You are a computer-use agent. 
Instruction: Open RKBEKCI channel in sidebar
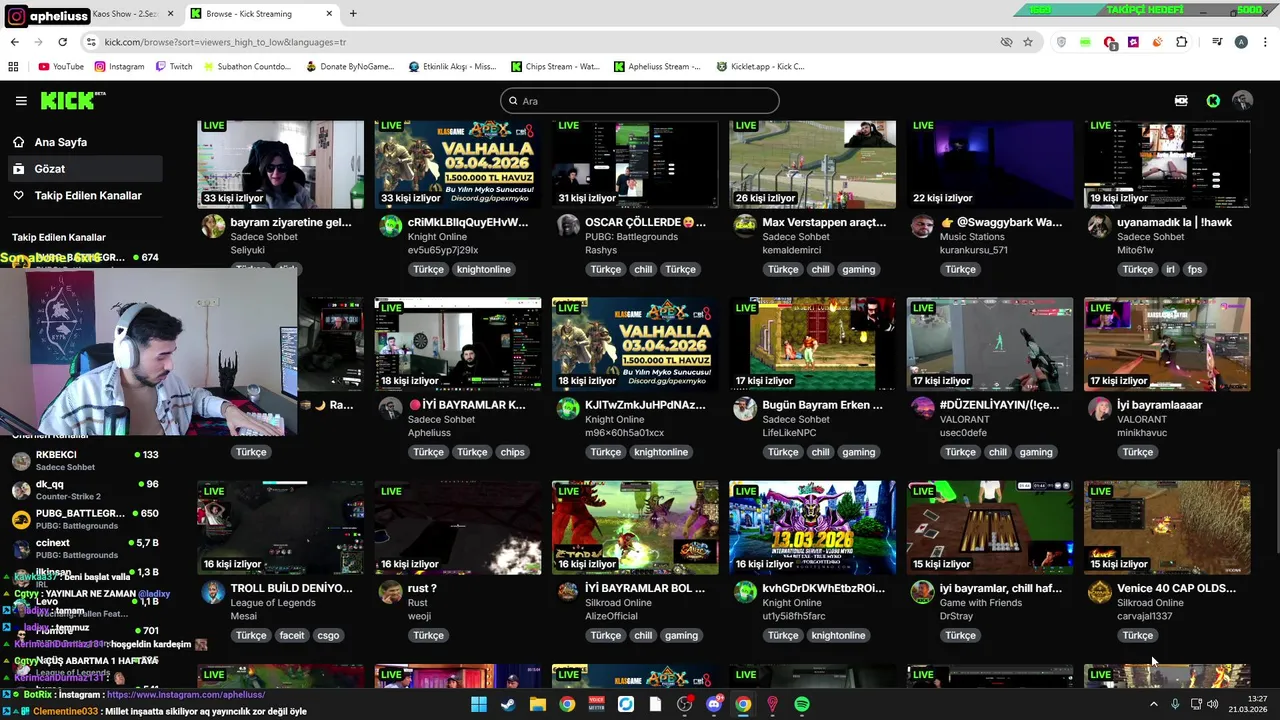click(84, 461)
